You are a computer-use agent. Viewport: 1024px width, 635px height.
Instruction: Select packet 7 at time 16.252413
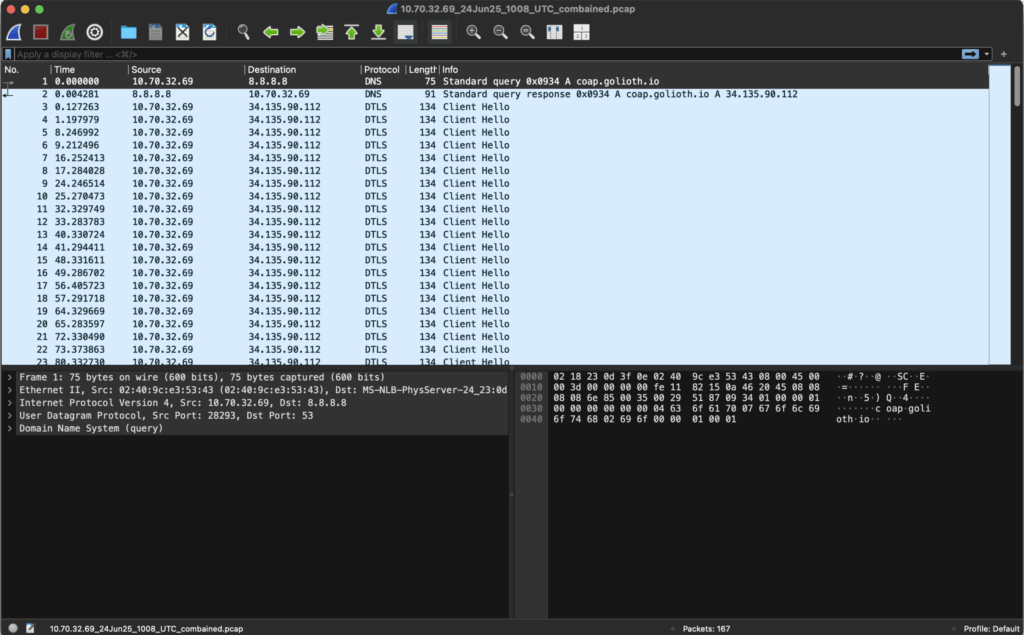[x=495, y=158]
